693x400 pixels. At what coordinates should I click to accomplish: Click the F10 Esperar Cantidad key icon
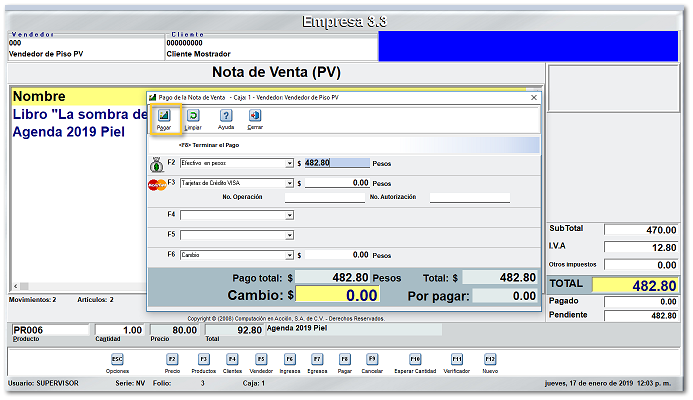pyautogui.click(x=415, y=358)
